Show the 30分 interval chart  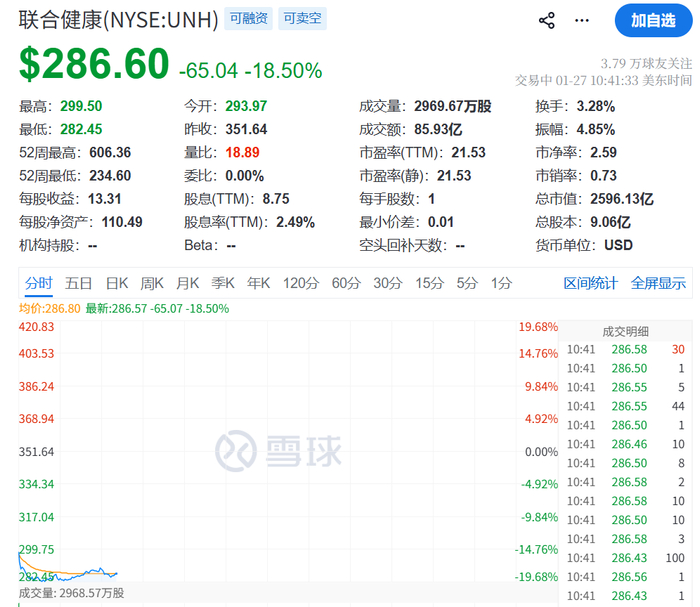tap(388, 283)
